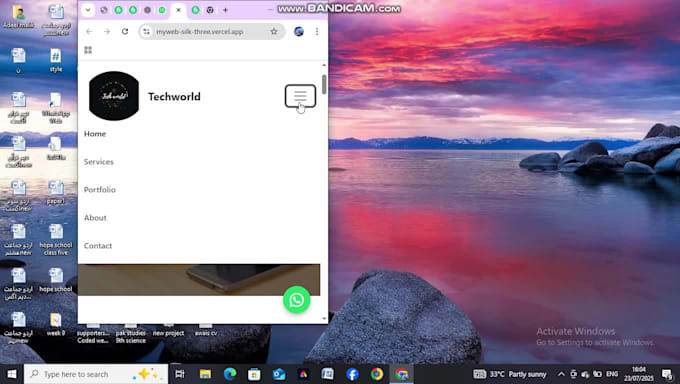Open the clock and date flyout
Screen dimensions: 680x384
pyautogui.click(x=639, y=374)
